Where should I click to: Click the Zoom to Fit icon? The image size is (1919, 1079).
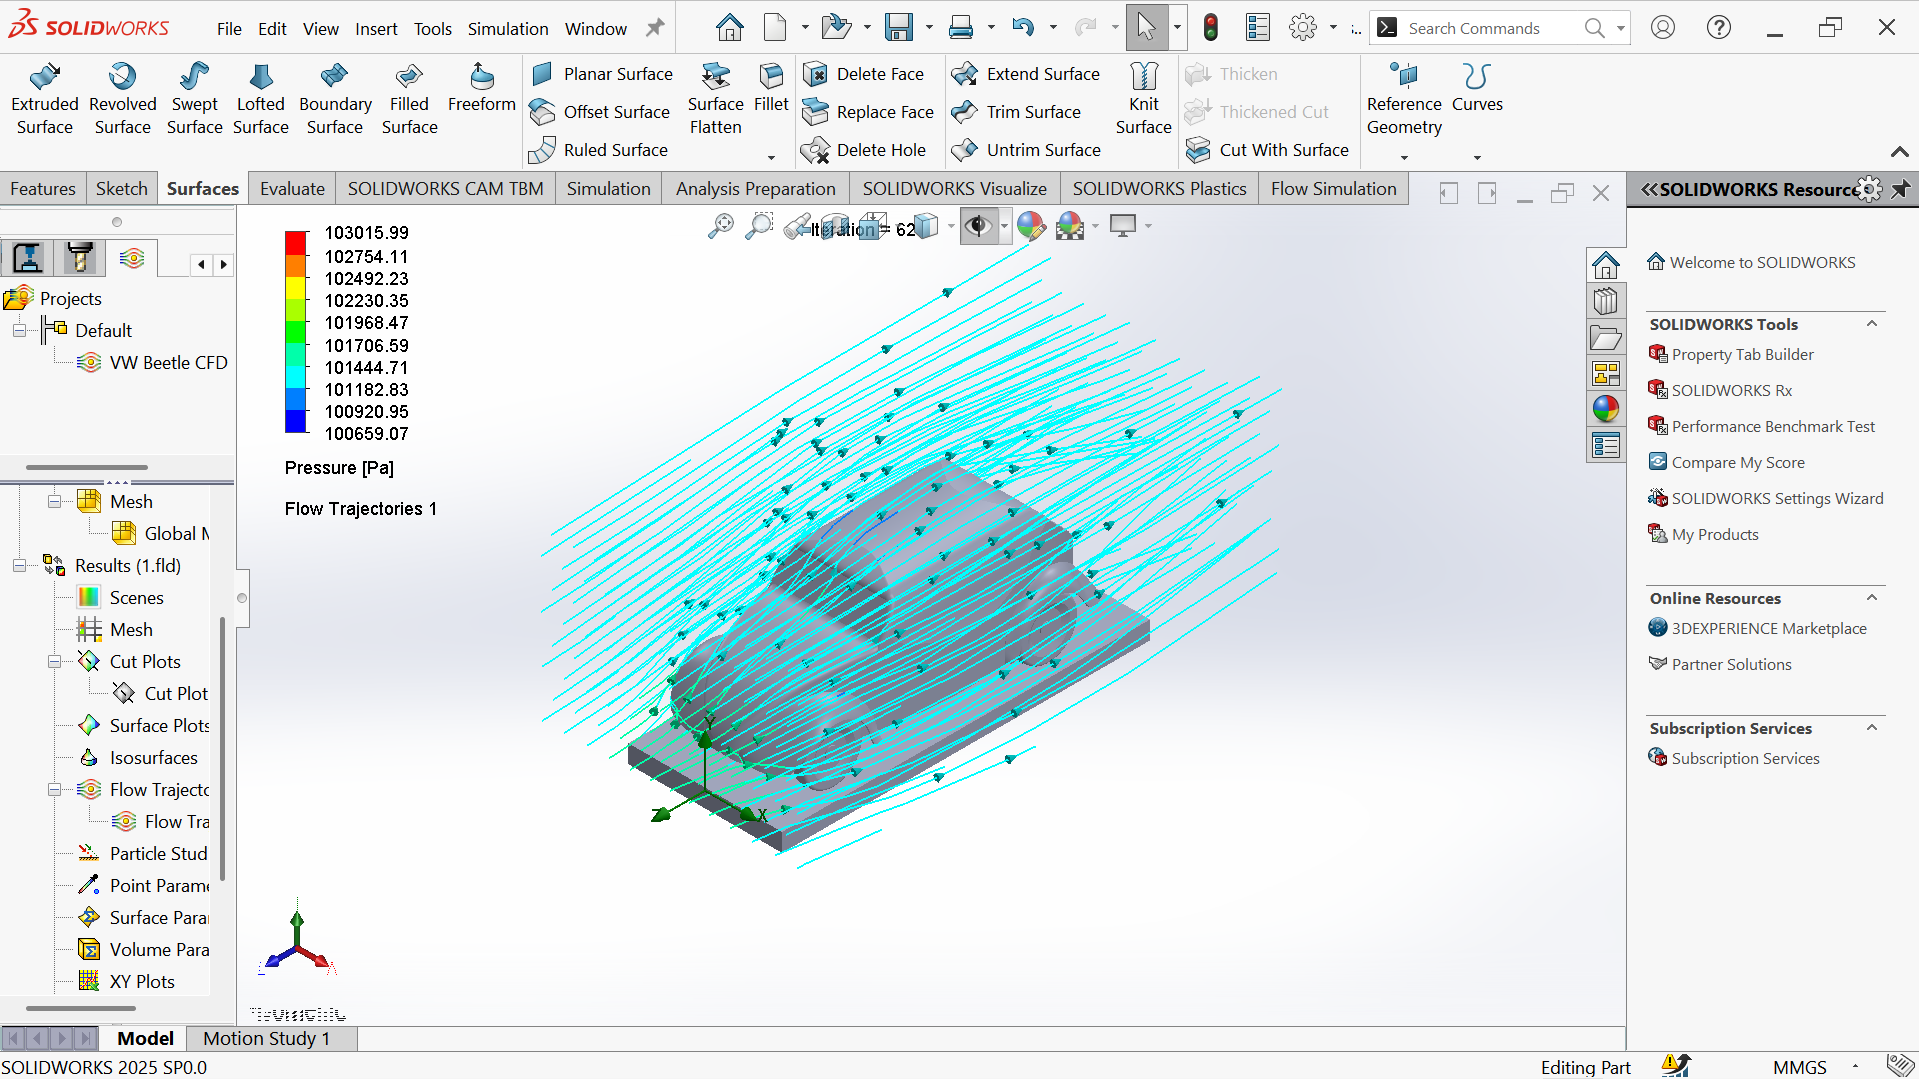[x=720, y=226]
